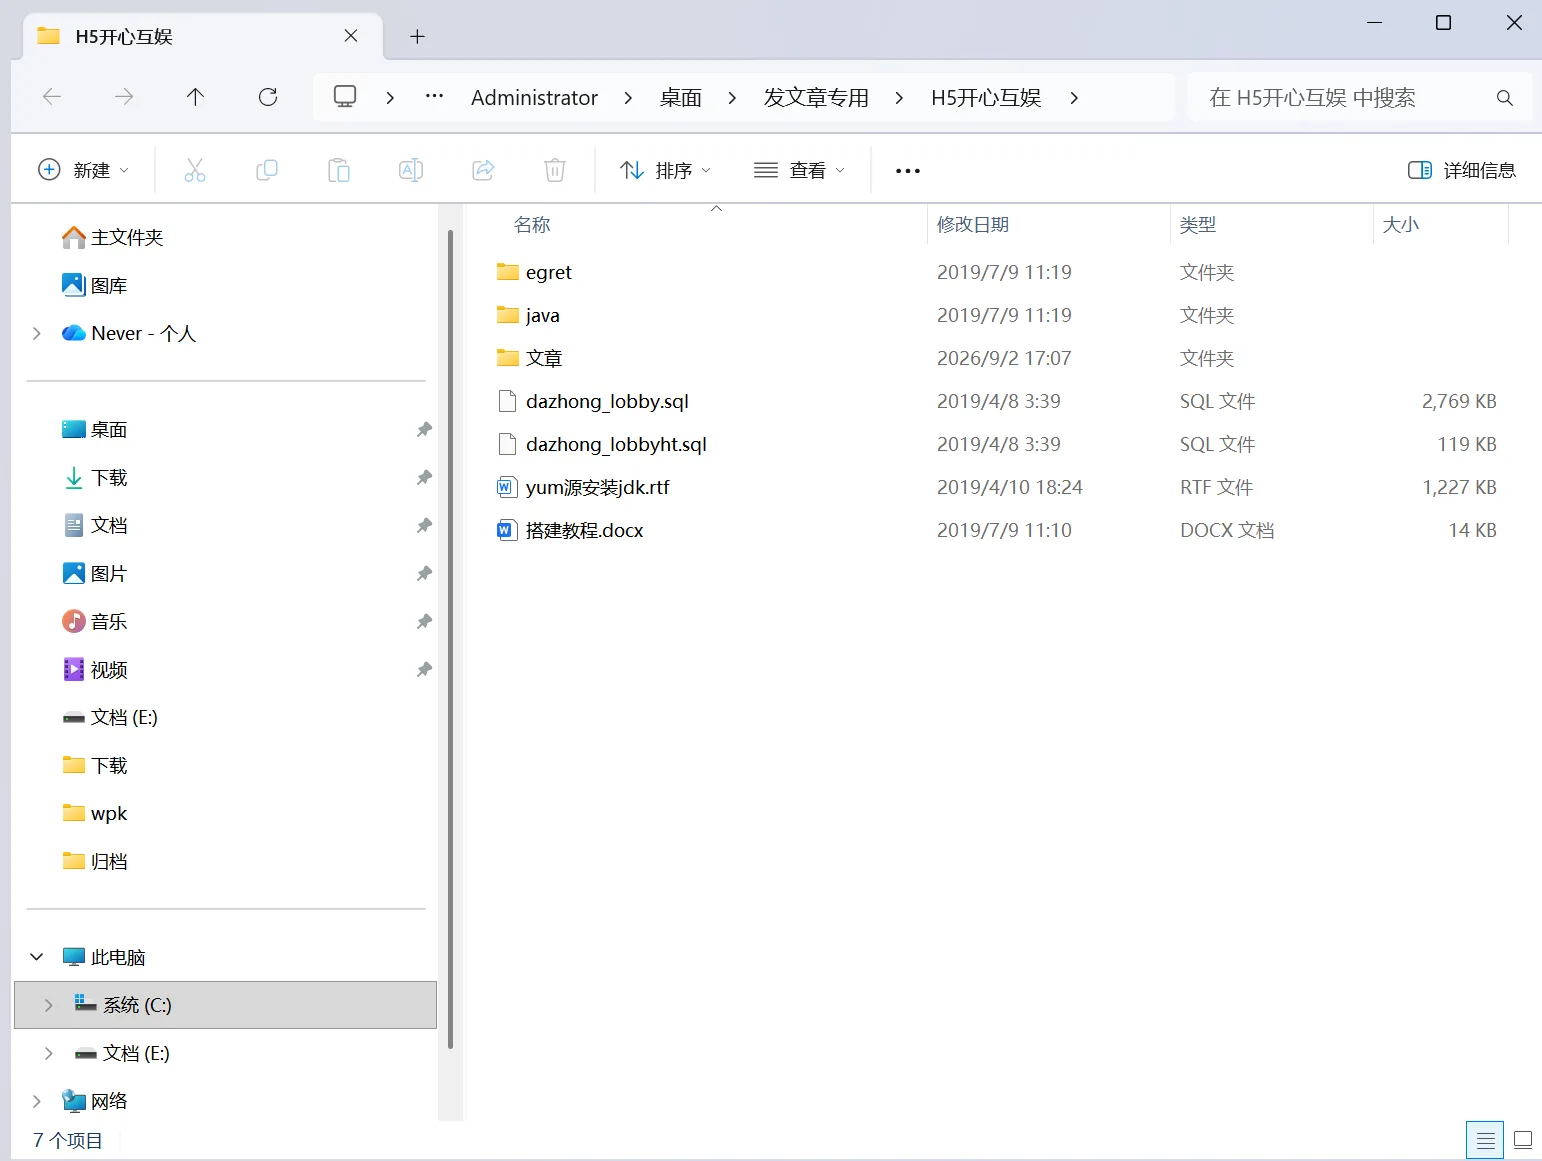Expand the Never - 个人 OneDrive node
Screen dimensions: 1542x1161
[37, 333]
